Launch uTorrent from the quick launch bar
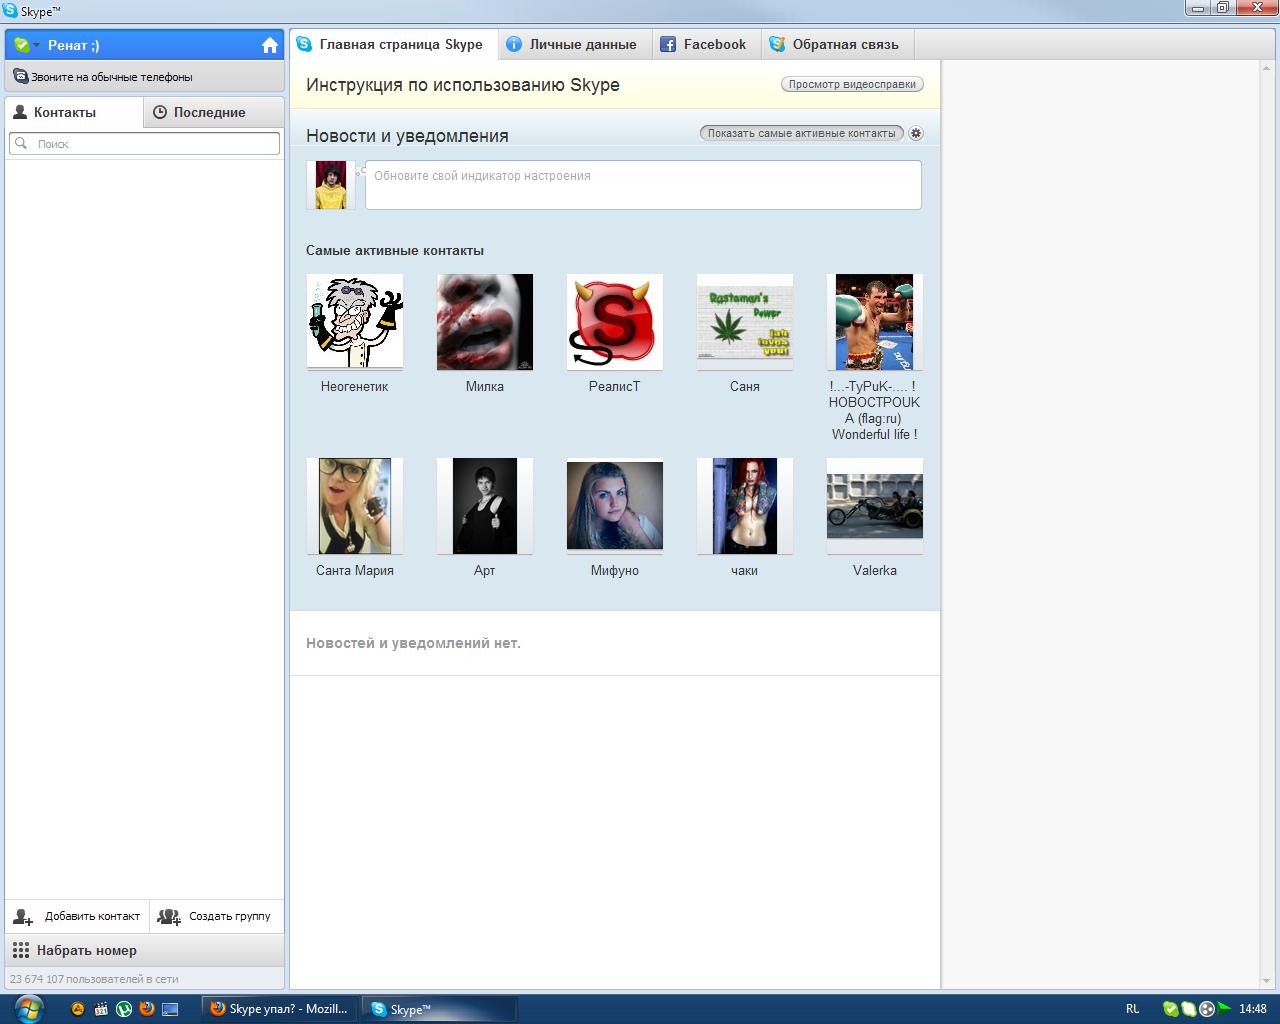The image size is (1280, 1024). (124, 1009)
